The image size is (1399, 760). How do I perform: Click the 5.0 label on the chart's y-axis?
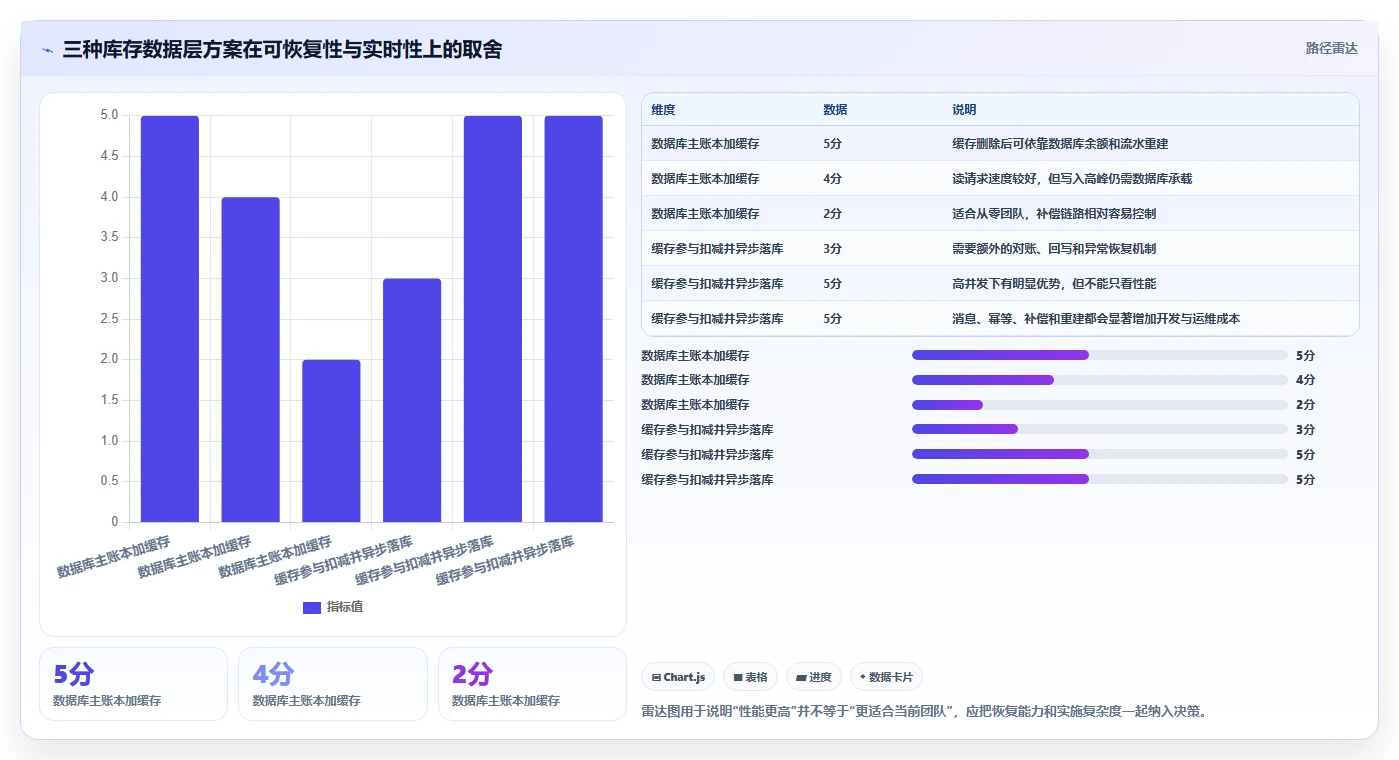click(109, 115)
